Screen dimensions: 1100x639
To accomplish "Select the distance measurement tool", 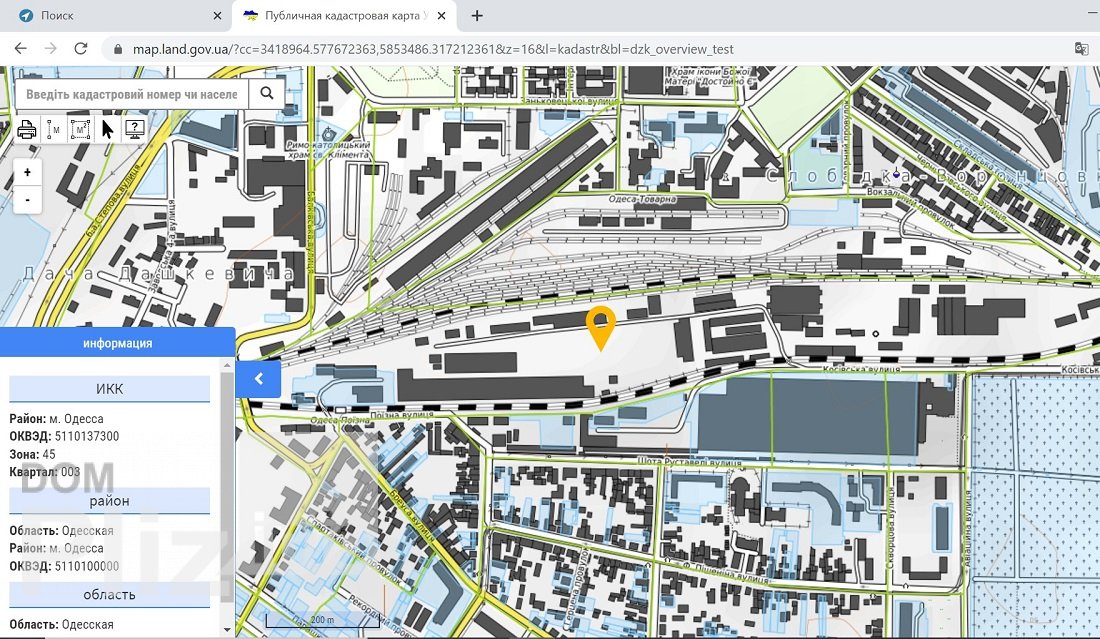I will [54, 129].
